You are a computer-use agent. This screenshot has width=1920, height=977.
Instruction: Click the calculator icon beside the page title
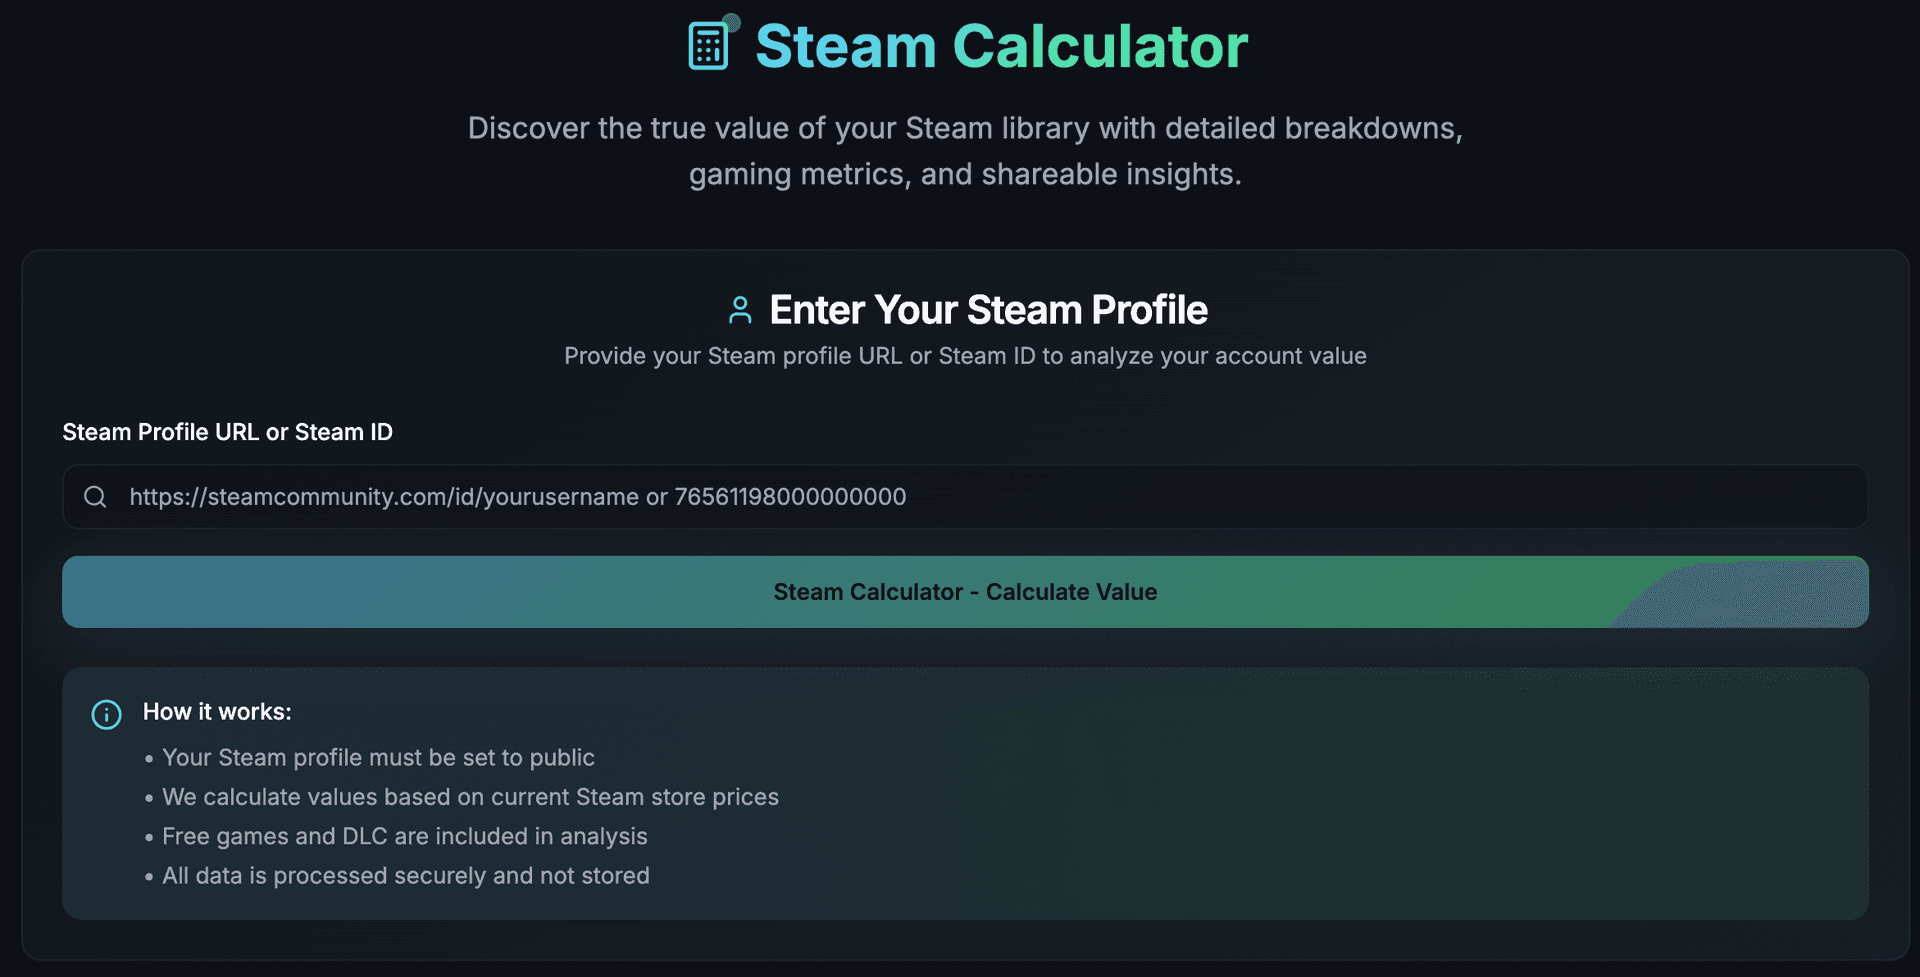[709, 45]
